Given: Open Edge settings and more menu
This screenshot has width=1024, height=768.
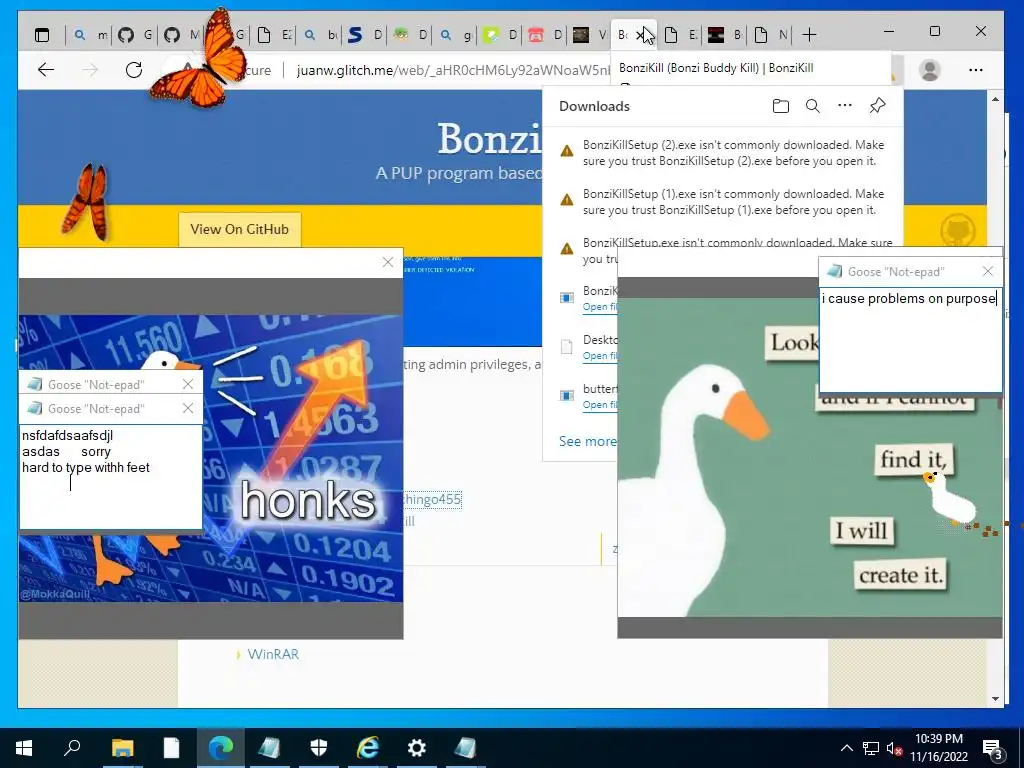Looking at the screenshot, I should 976,70.
